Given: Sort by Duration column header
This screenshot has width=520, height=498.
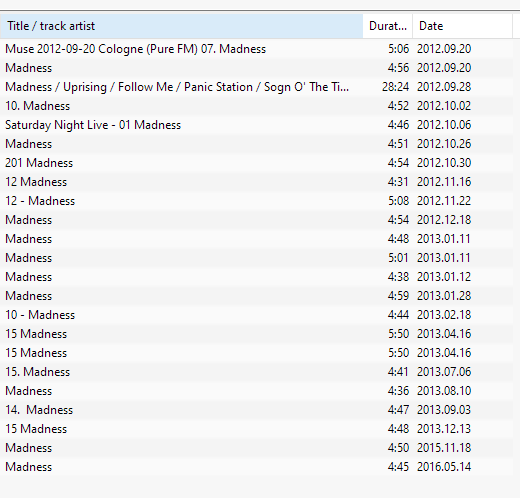Looking at the screenshot, I should tap(388, 26).
